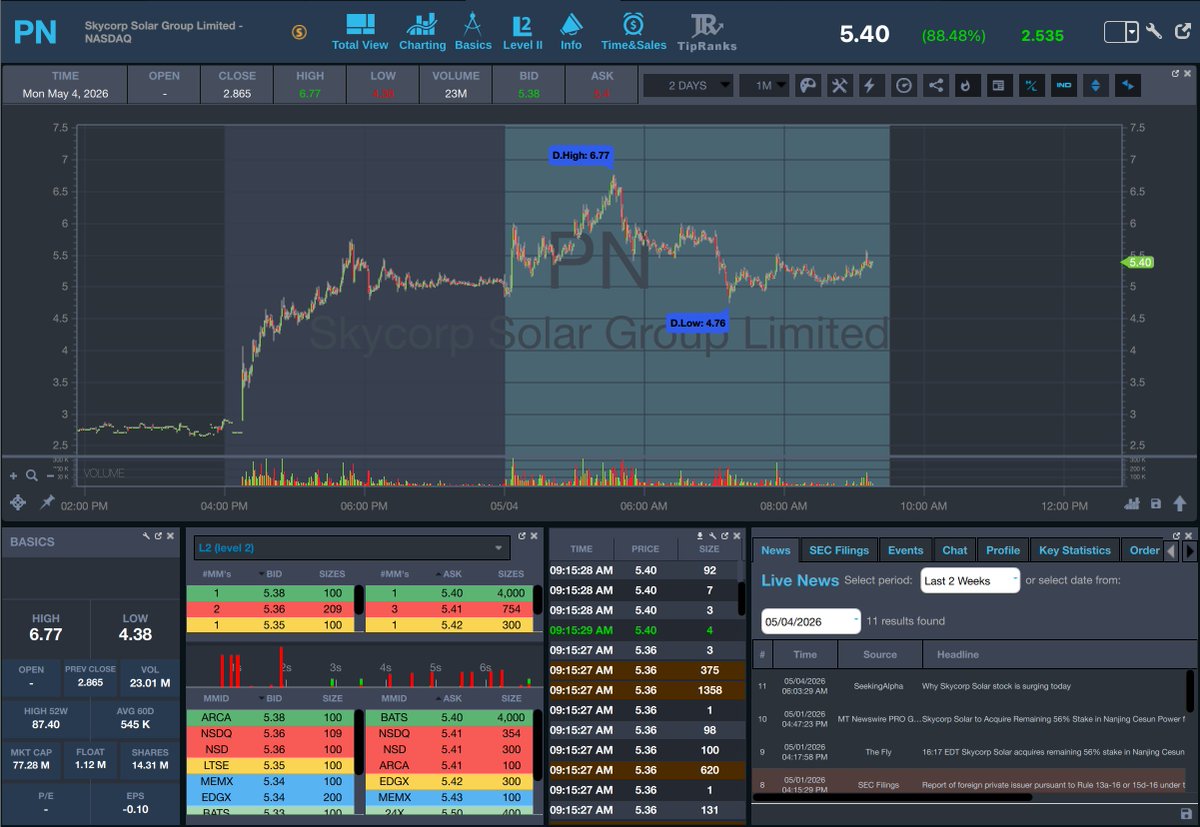Image resolution: width=1200 pixels, height=827 pixels.
Task: Click the clock gauge chart icon
Action: tap(903, 85)
